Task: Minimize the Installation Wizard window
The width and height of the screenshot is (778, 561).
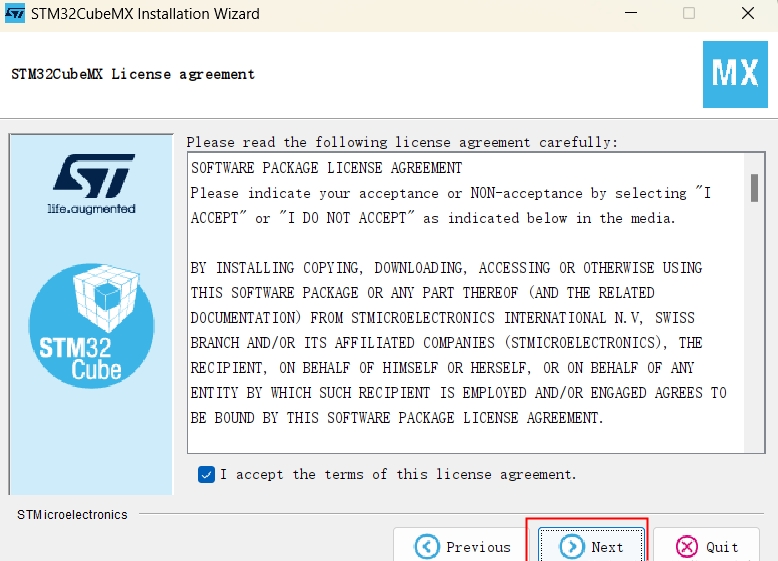Action: (x=631, y=13)
